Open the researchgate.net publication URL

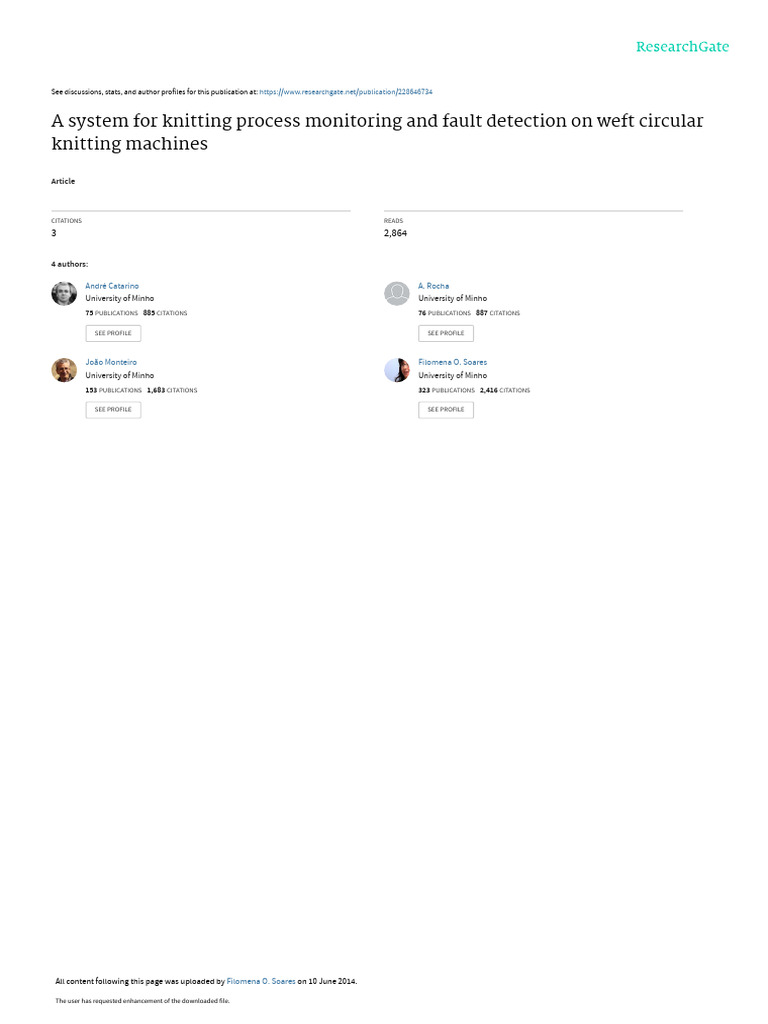(346, 92)
